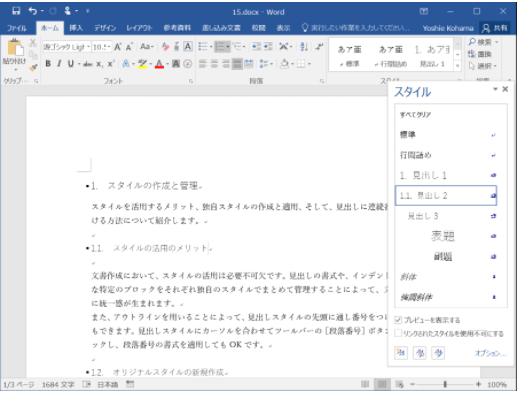
Task: Toggle underline formatting
Action: [71, 63]
